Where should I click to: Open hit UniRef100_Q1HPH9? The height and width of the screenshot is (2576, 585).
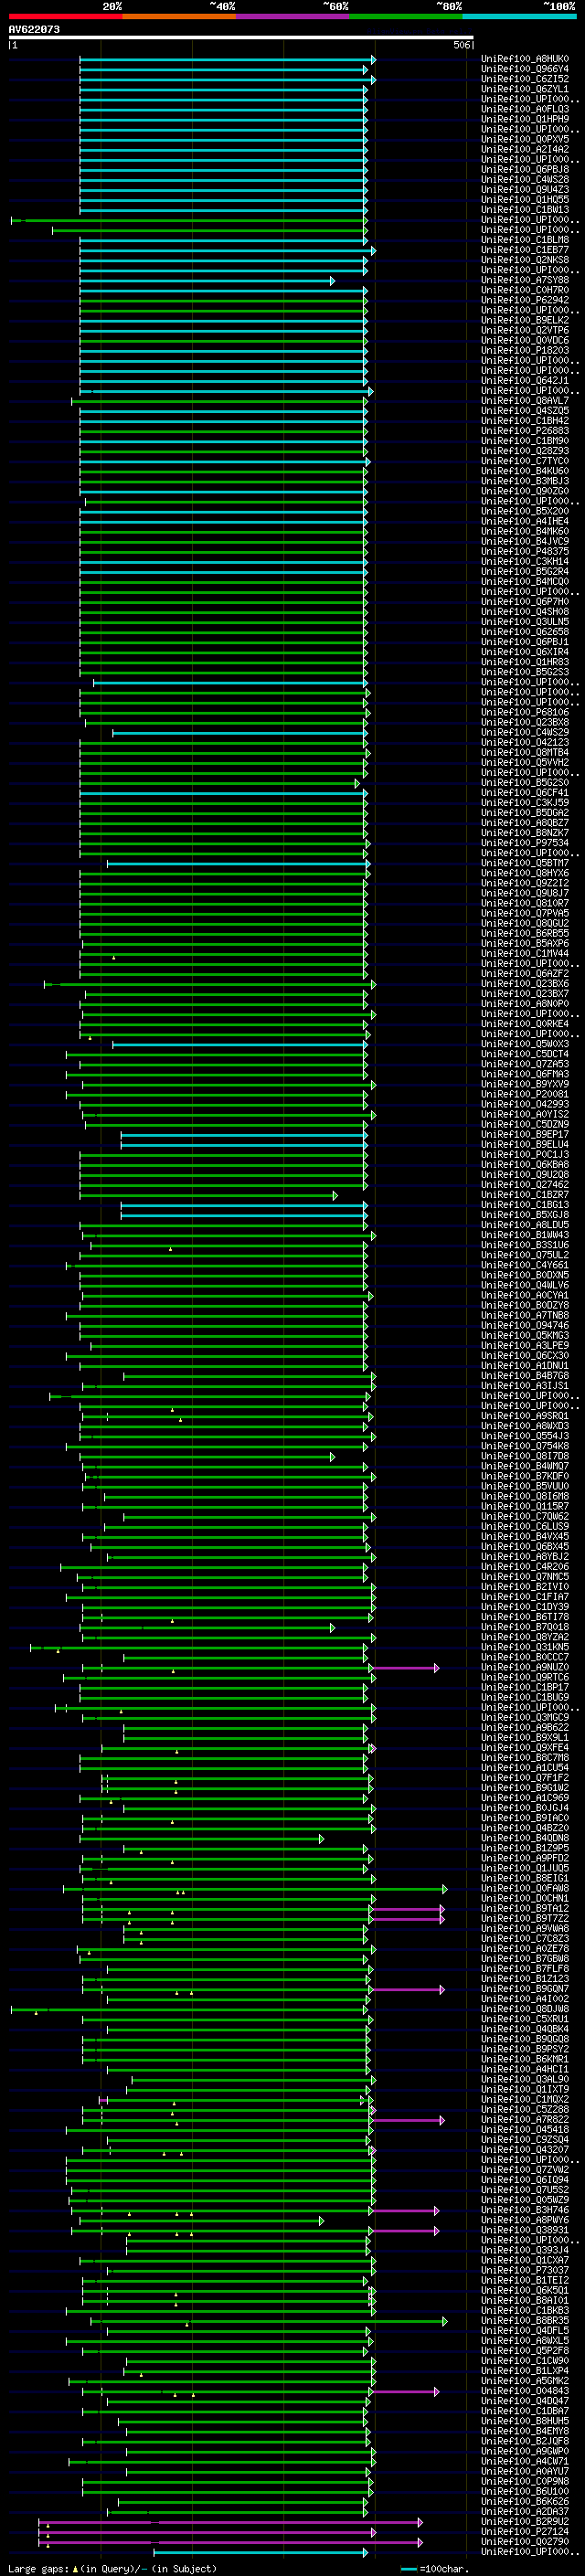coord(525,119)
